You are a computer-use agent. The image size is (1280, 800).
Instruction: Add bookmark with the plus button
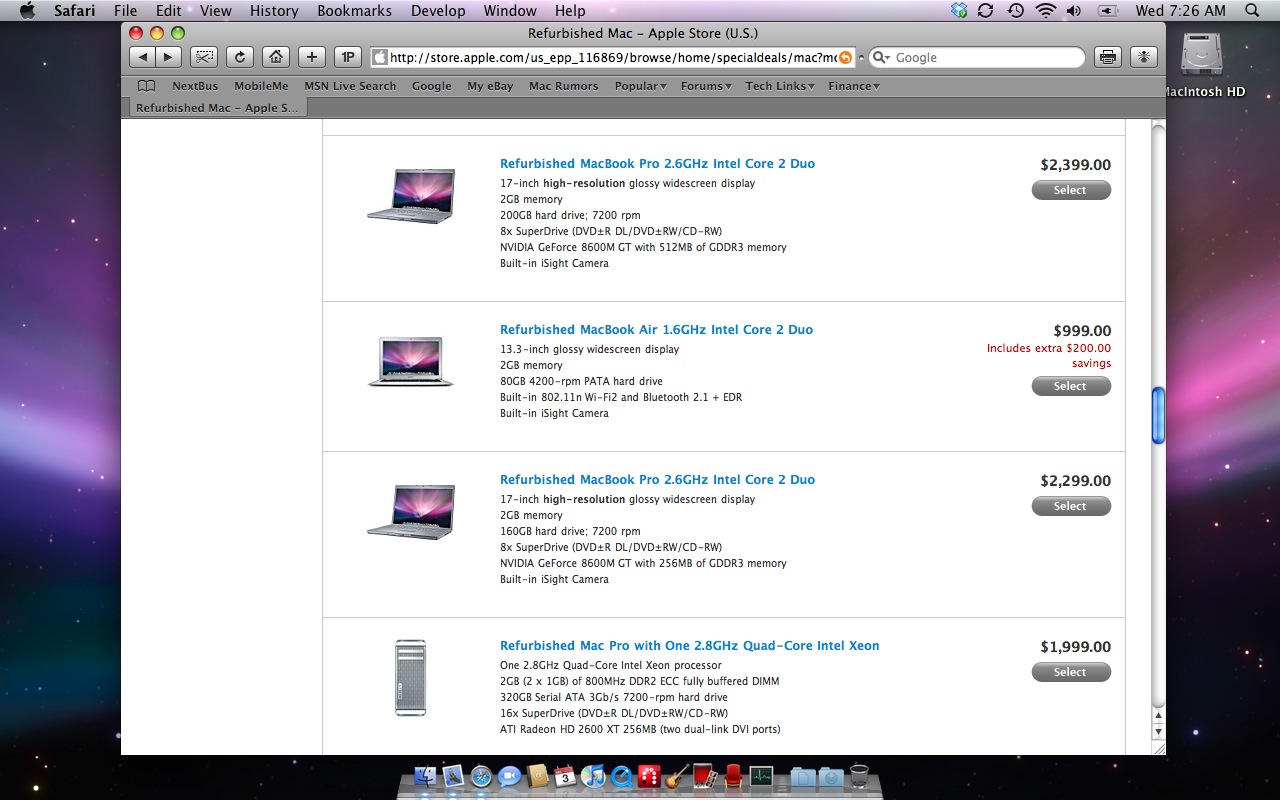[x=312, y=57]
